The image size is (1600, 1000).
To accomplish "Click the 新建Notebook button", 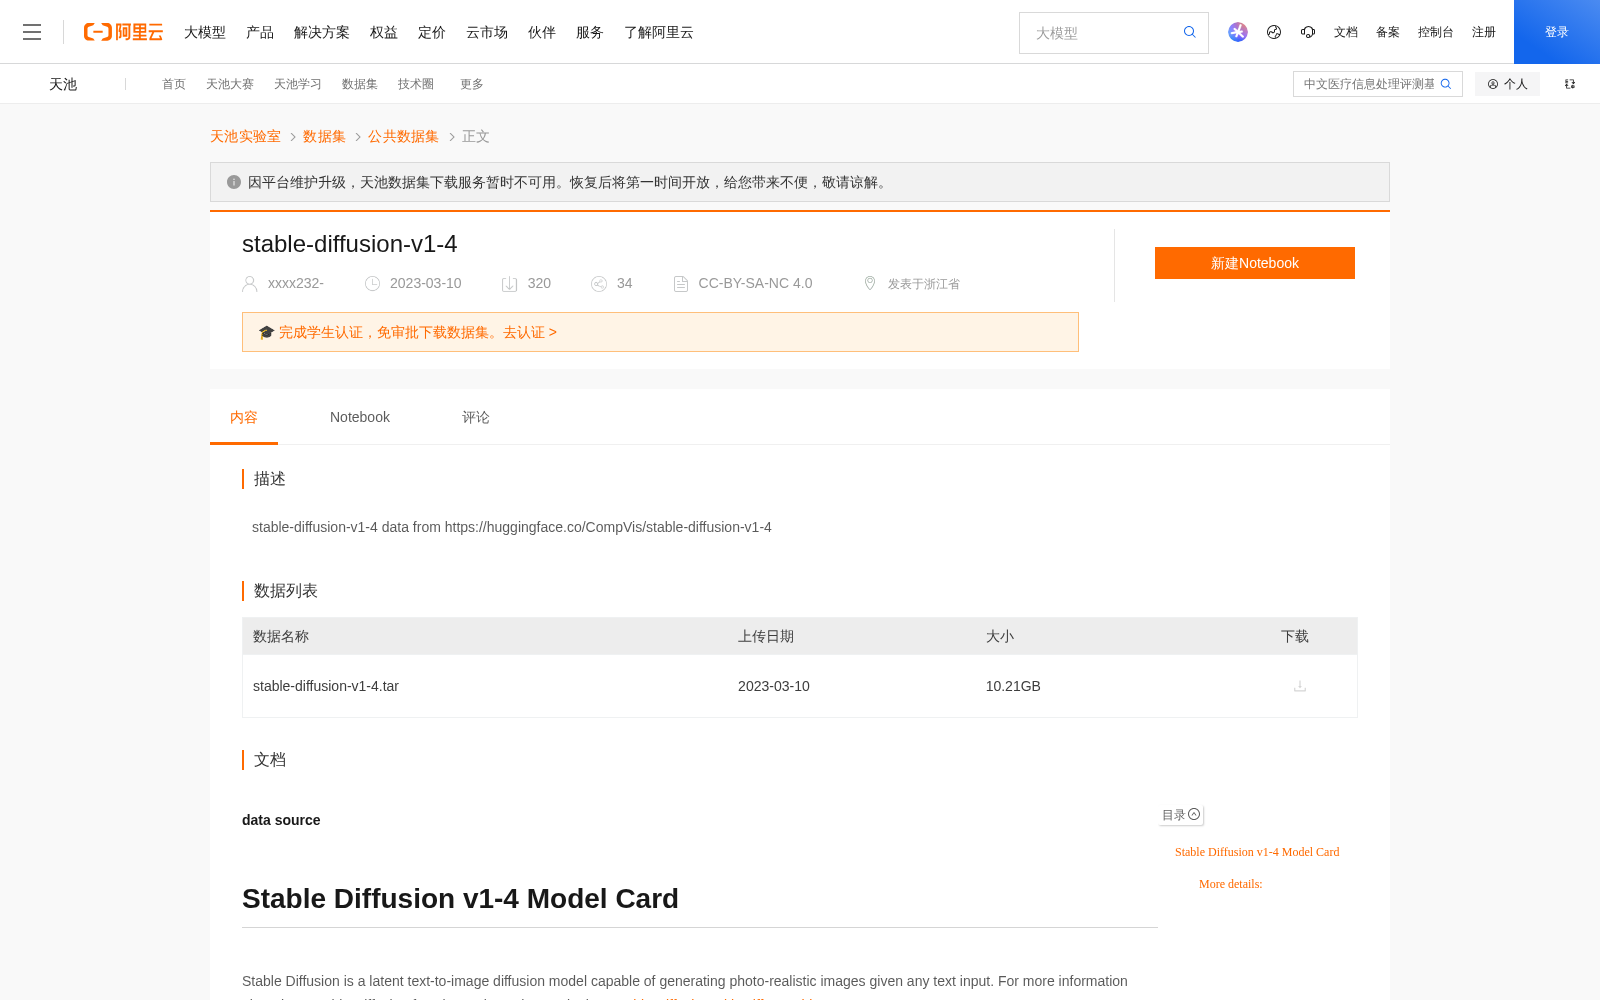I will click(1255, 263).
